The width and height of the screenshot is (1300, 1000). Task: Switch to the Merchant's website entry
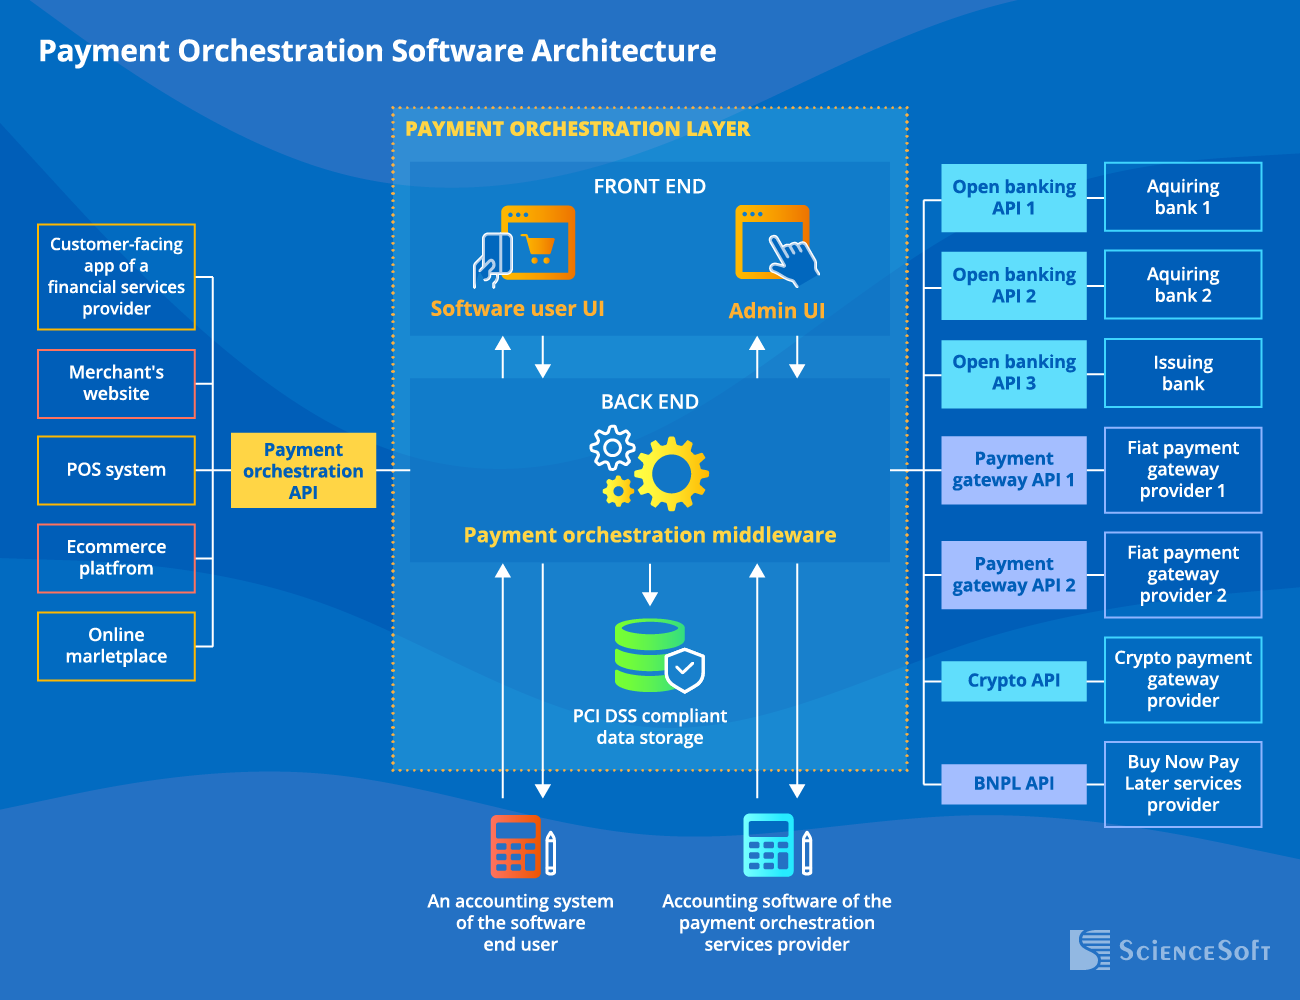tap(116, 384)
